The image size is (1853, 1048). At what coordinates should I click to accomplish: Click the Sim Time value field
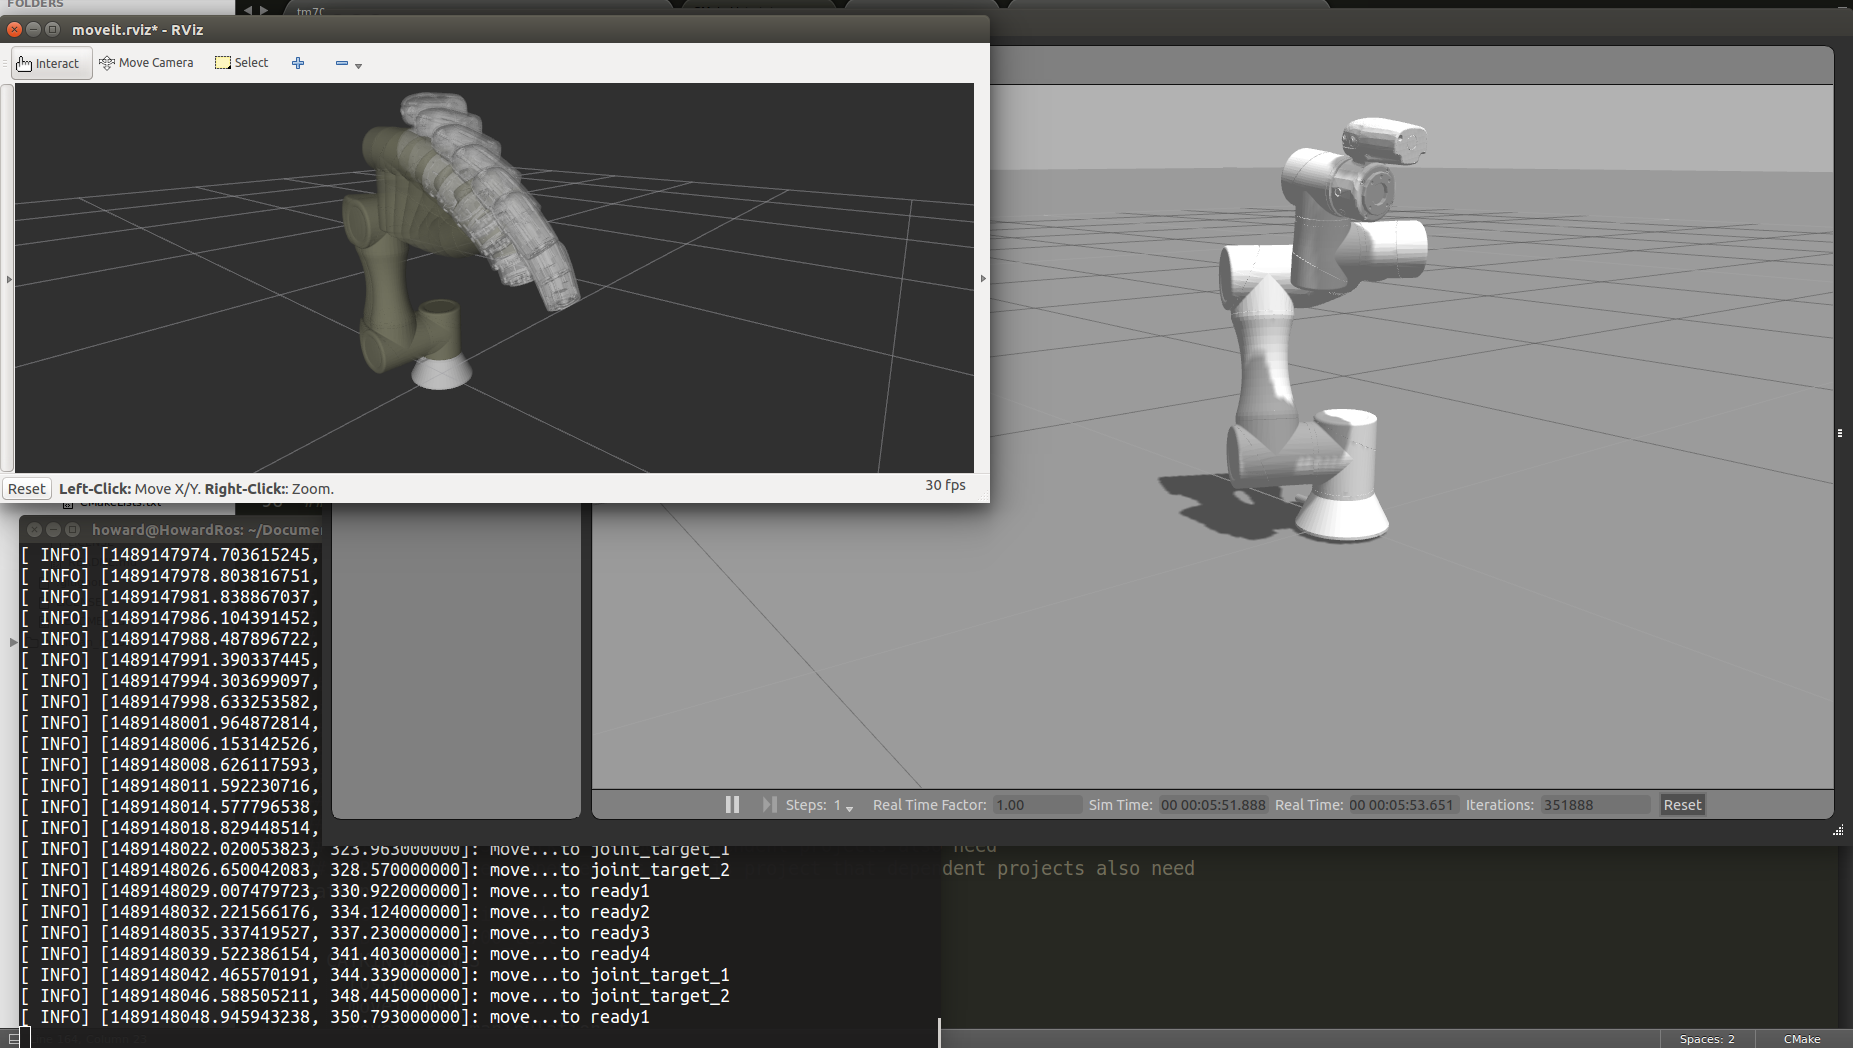(x=1213, y=805)
